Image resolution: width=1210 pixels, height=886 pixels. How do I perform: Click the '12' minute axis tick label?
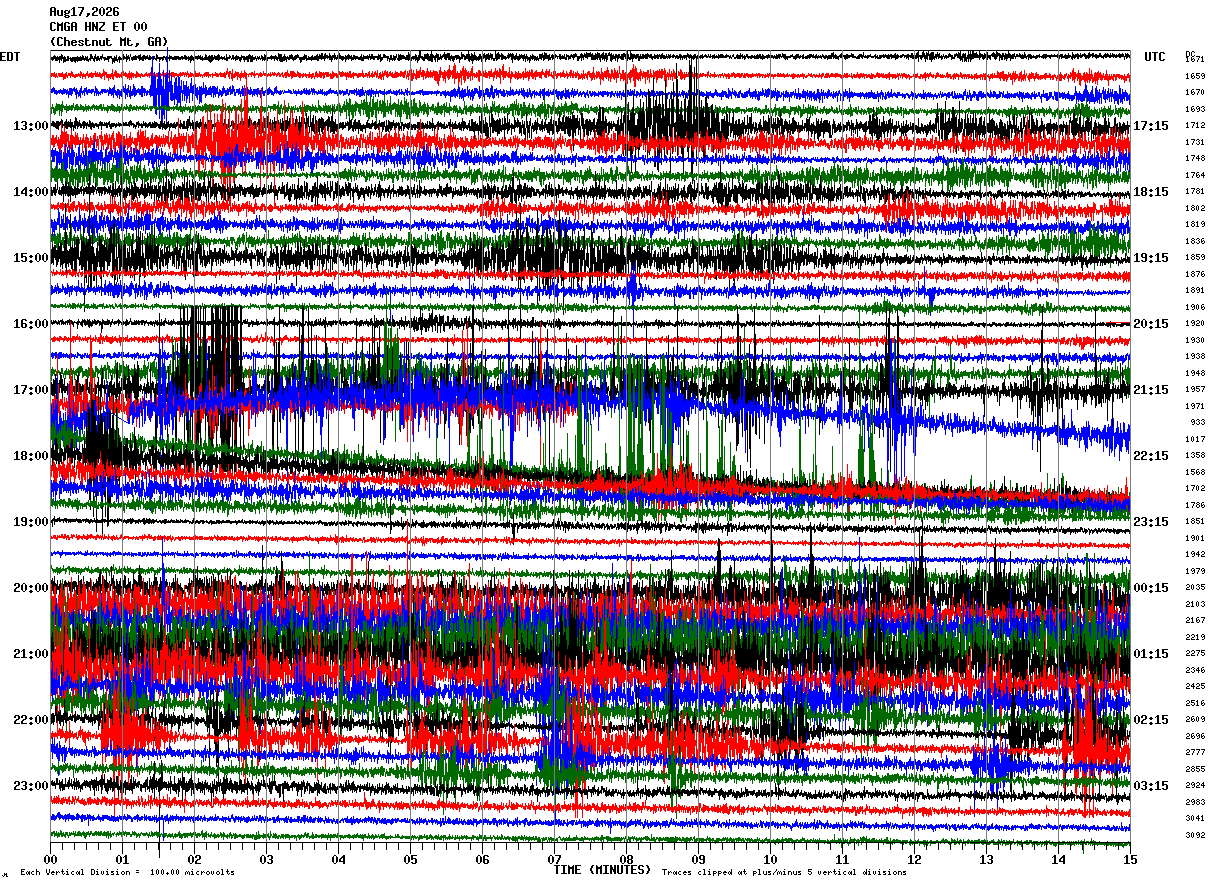[914, 859]
